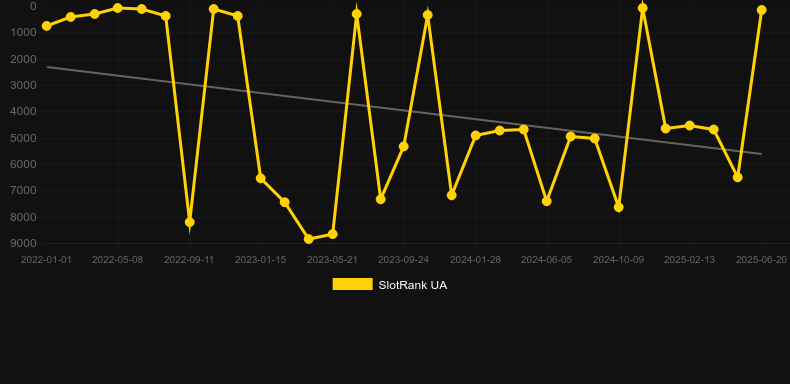Click the x-axis label 2024-01-28
Viewport: 790px width, 384px height.
click(x=475, y=260)
